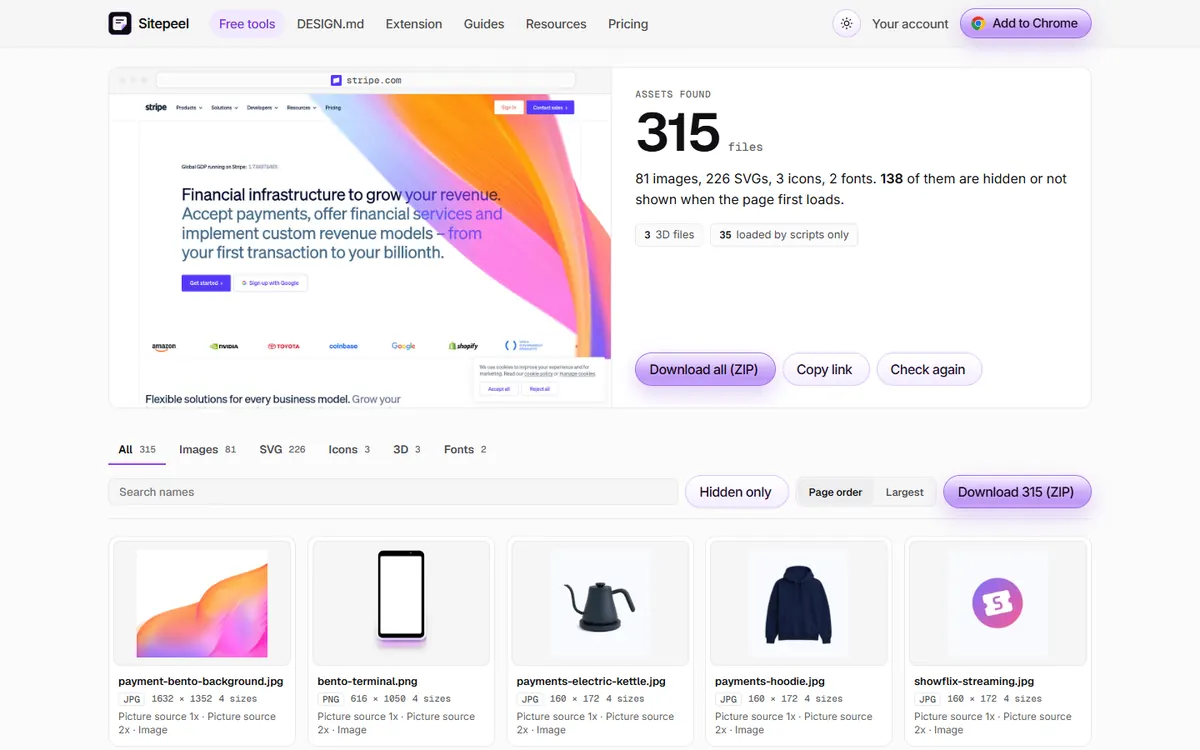Open the hoodie image thumbnail

(798, 603)
